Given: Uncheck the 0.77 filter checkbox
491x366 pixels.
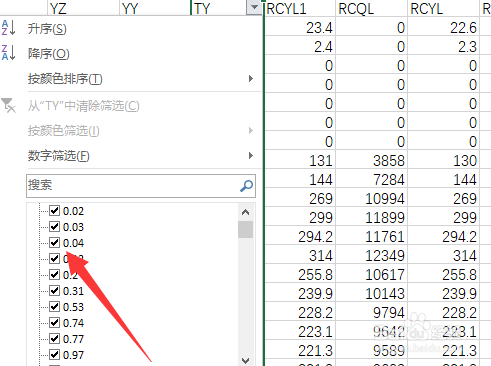Looking at the screenshot, I should click(54, 339).
